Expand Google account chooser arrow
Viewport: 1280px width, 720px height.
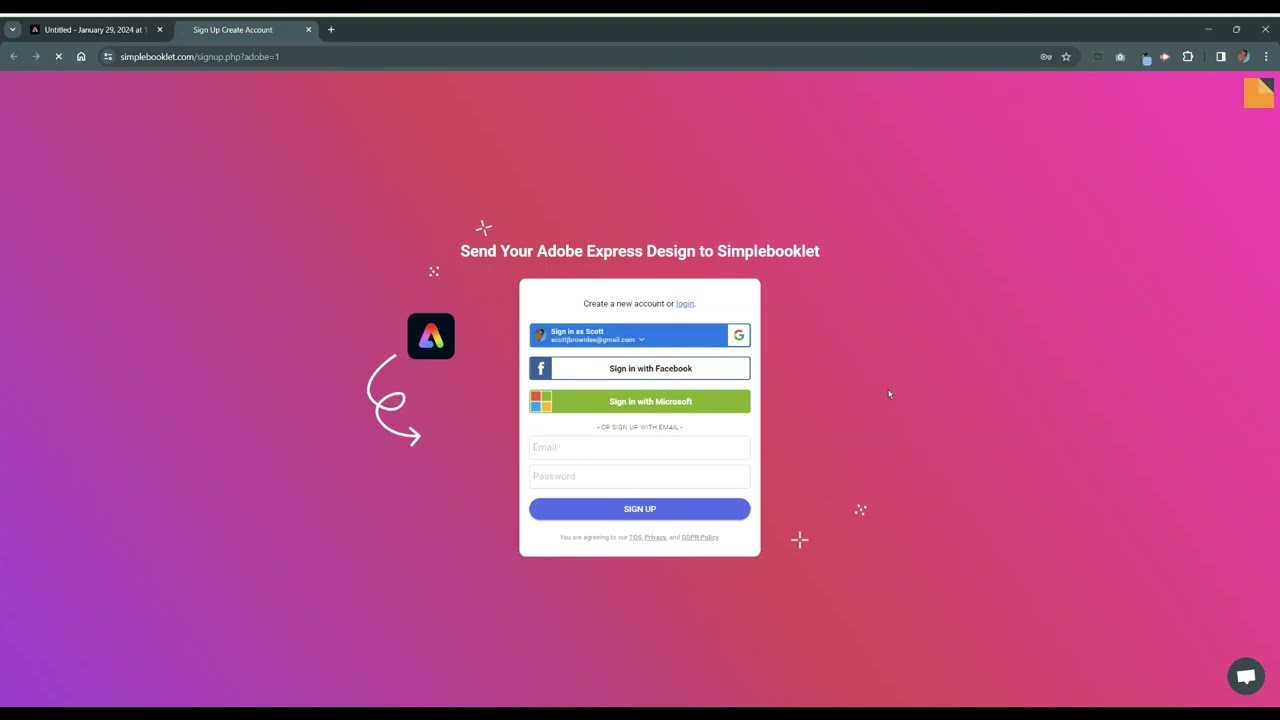[x=642, y=340]
